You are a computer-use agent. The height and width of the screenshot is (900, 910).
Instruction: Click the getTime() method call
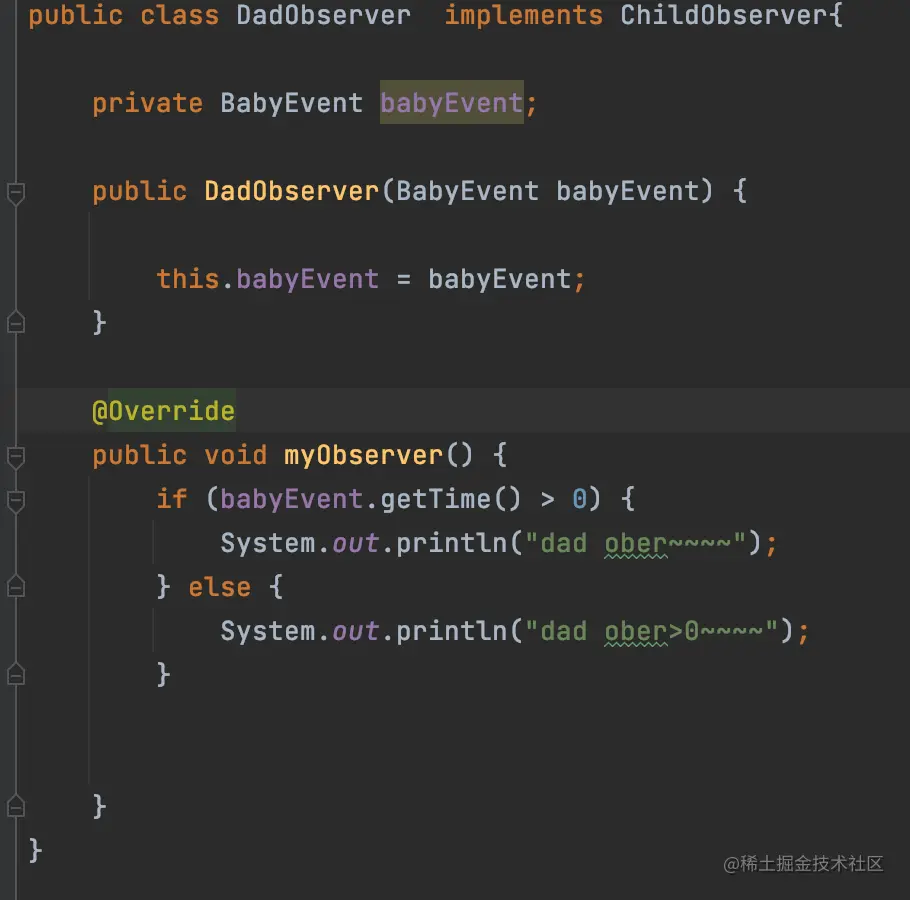(x=450, y=499)
